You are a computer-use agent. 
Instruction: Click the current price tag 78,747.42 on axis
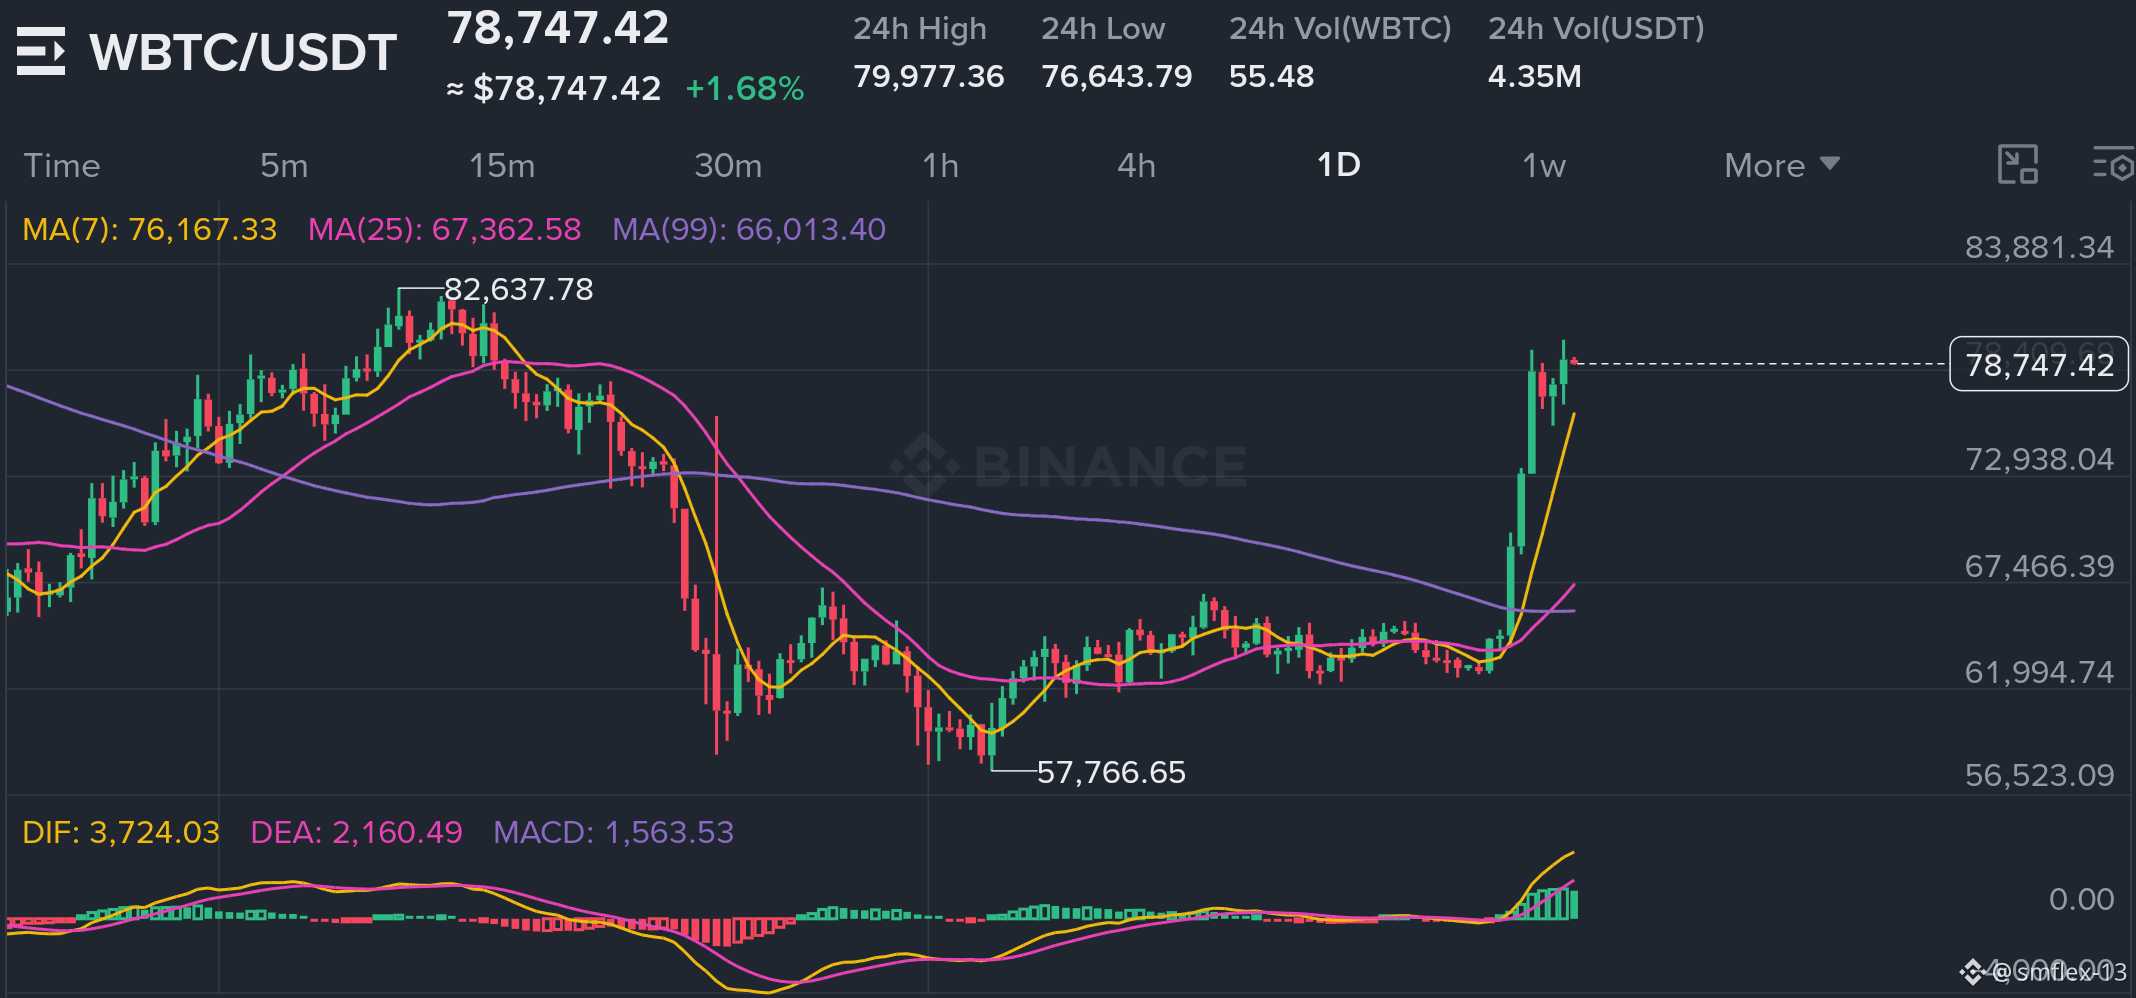coord(2039,364)
